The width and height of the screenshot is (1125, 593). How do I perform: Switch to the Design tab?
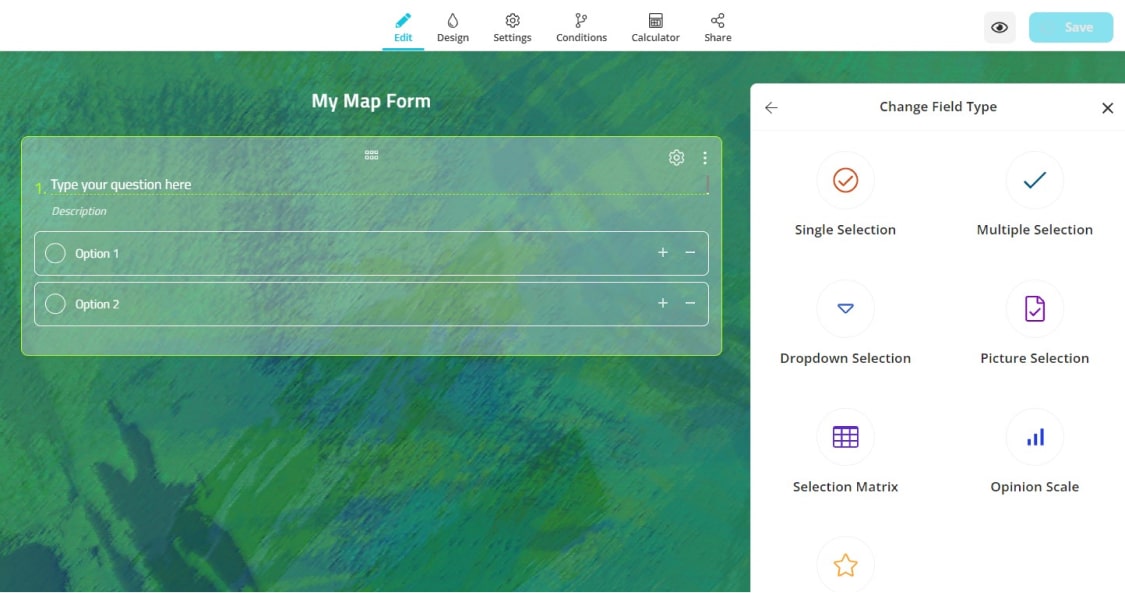(452, 27)
